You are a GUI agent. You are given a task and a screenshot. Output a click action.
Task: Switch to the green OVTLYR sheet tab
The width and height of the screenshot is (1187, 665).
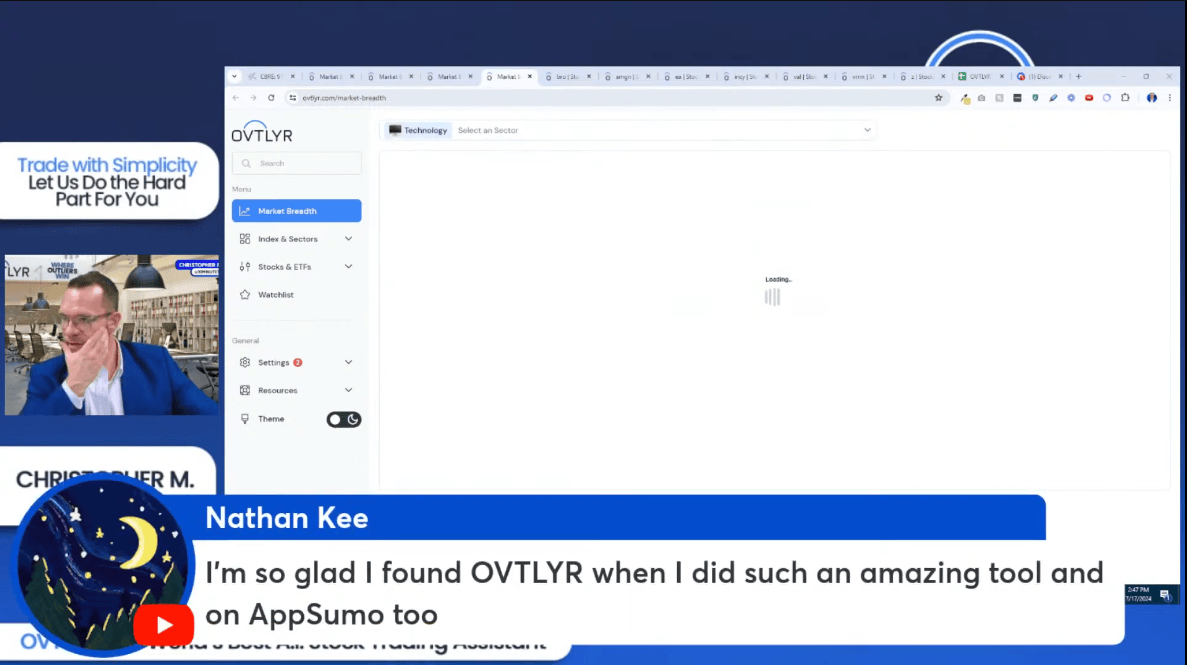click(x=980, y=76)
